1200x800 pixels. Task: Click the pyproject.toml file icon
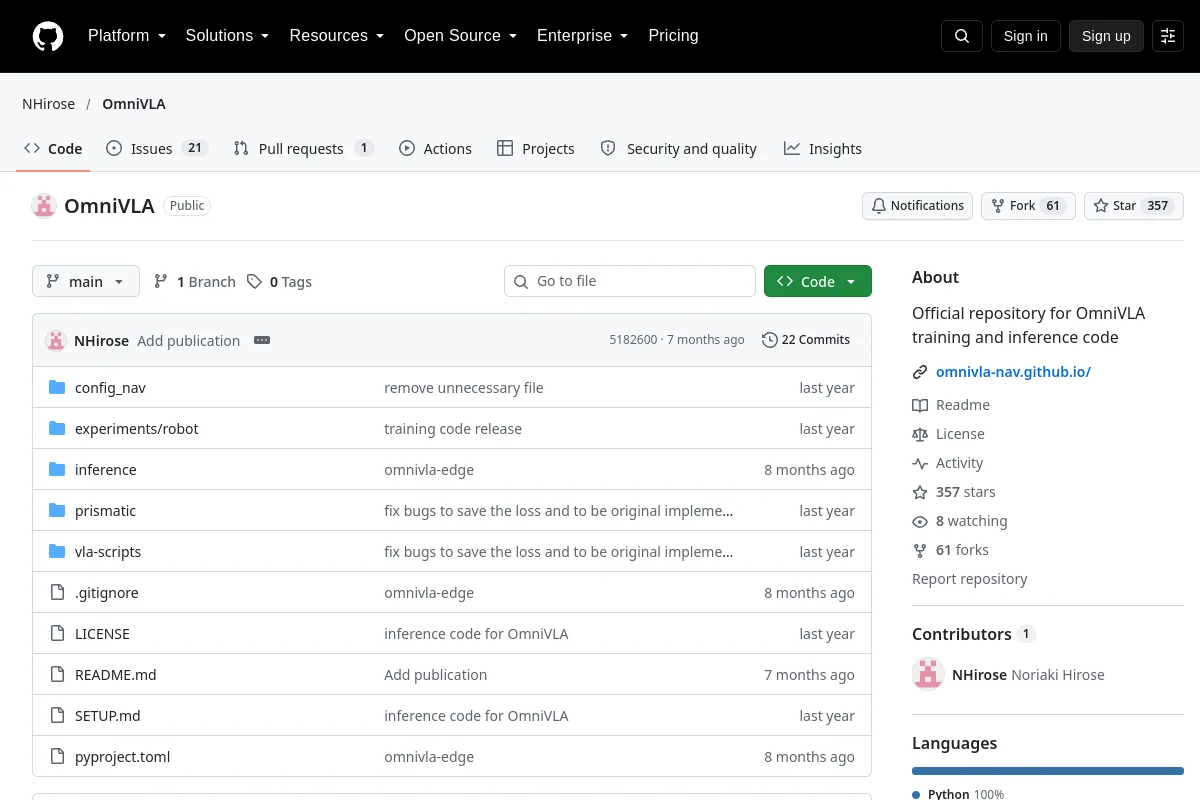[x=57, y=757]
